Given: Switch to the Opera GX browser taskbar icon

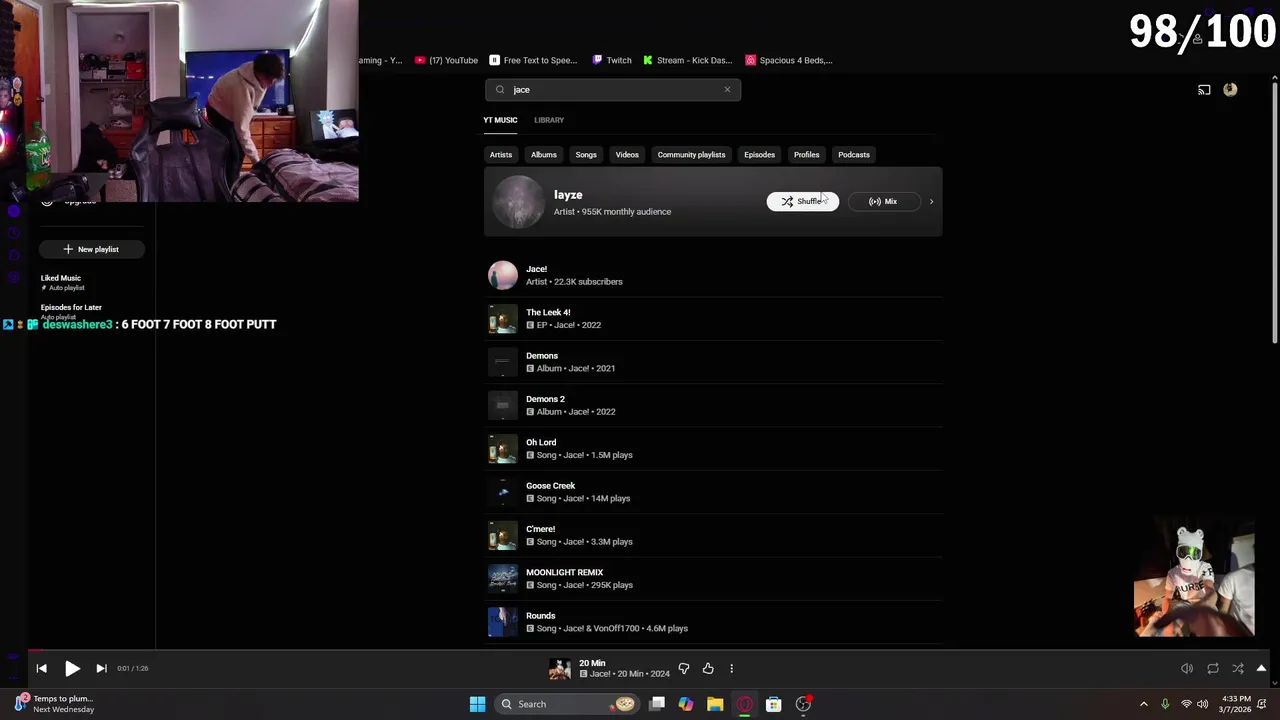Looking at the screenshot, I should tap(744, 704).
